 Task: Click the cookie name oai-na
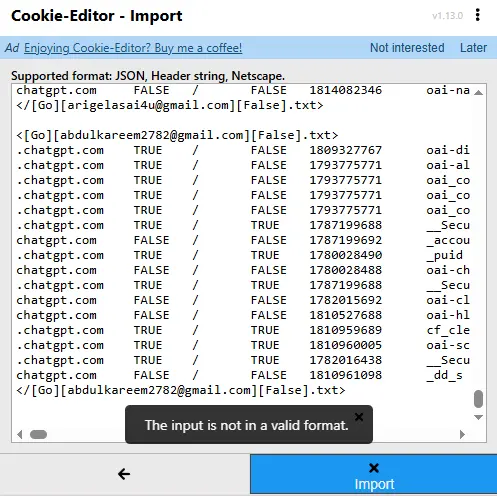click(448, 90)
